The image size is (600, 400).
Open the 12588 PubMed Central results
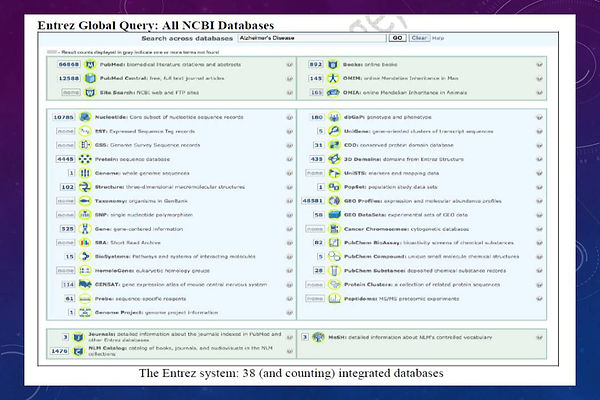tap(69, 78)
